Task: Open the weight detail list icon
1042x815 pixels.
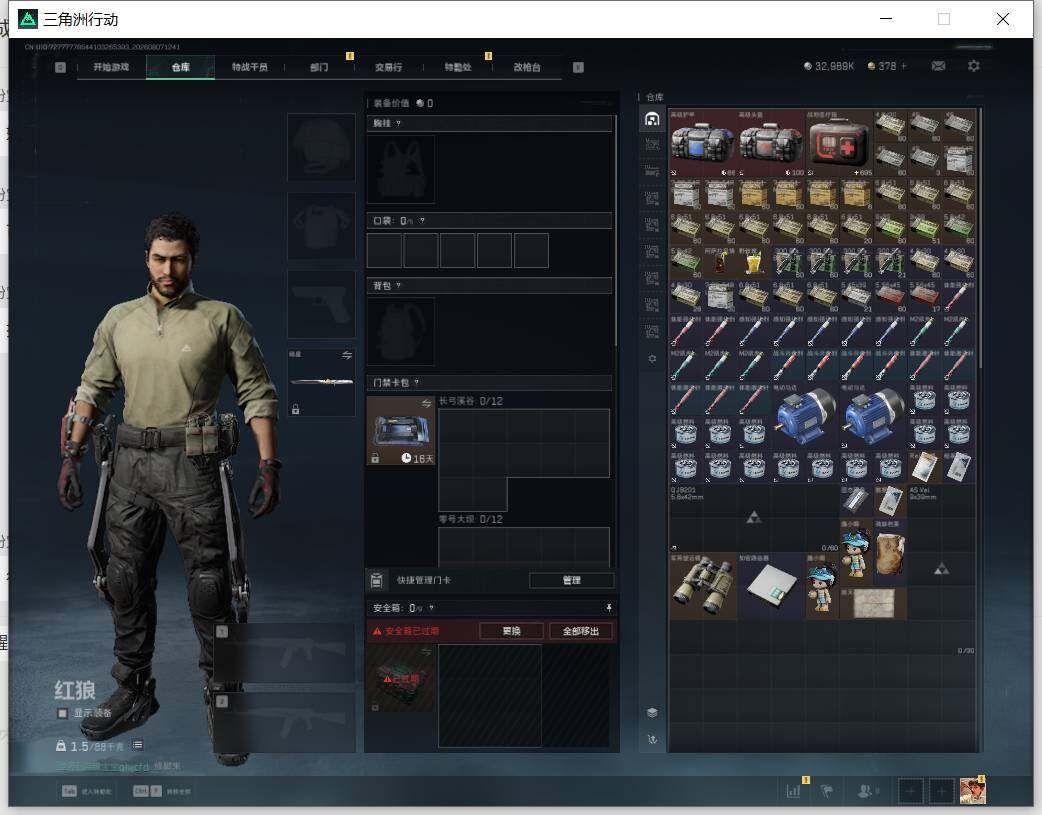Action: coord(138,745)
